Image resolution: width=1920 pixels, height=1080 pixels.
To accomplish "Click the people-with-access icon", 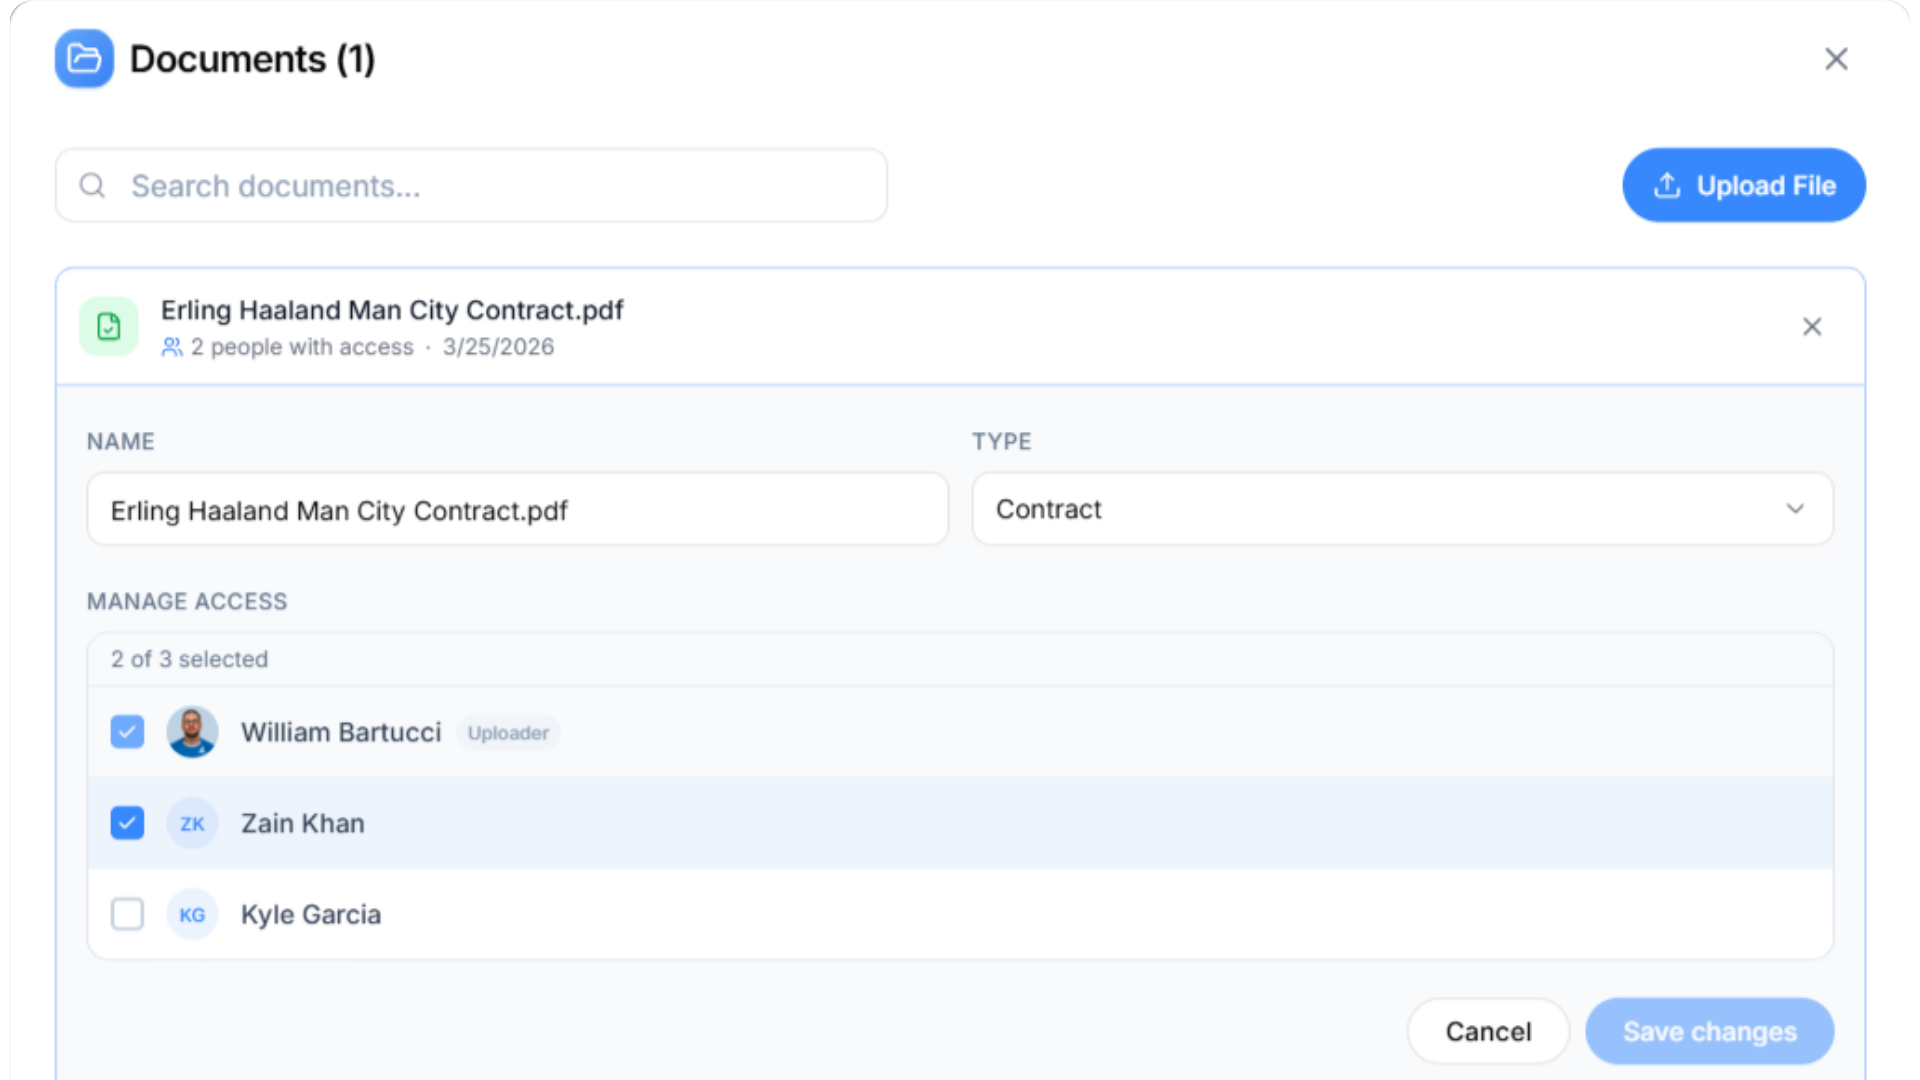I will pyautogui.click(x=171, y=347).
